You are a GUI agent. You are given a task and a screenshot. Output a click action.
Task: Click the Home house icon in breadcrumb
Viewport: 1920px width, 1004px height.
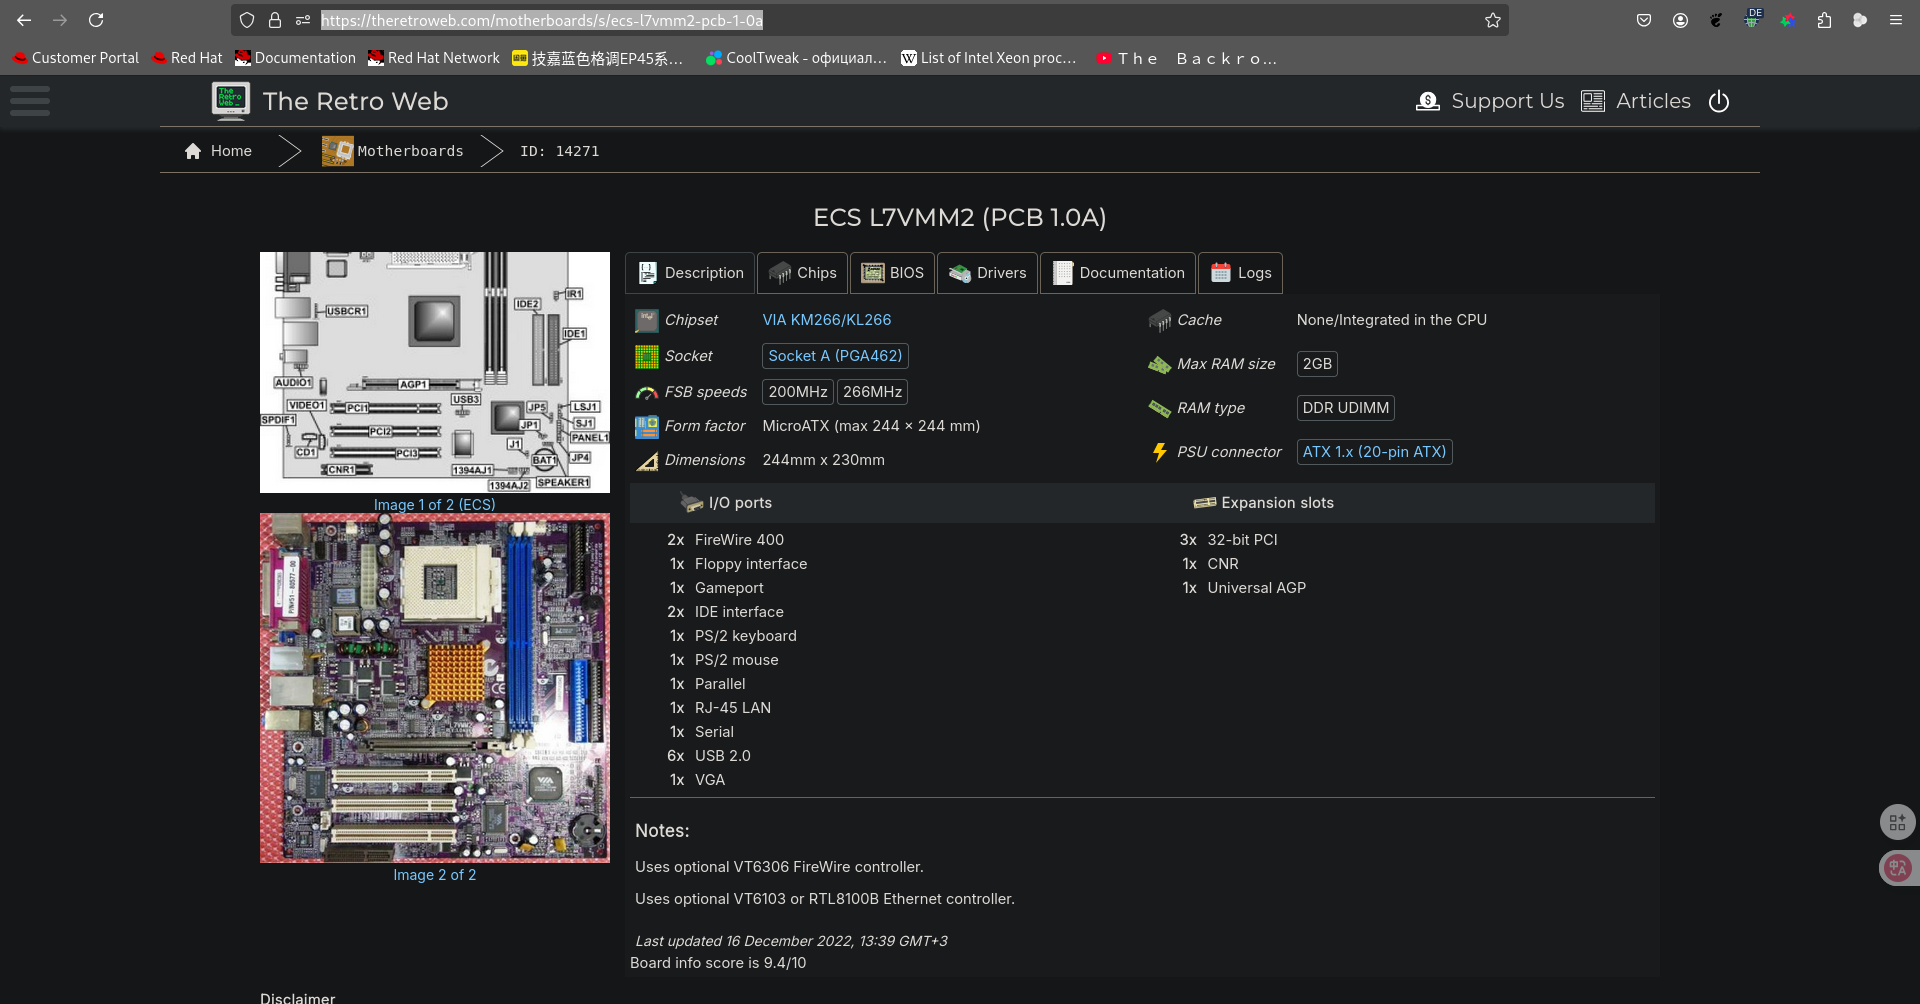(x=193, y=151)
